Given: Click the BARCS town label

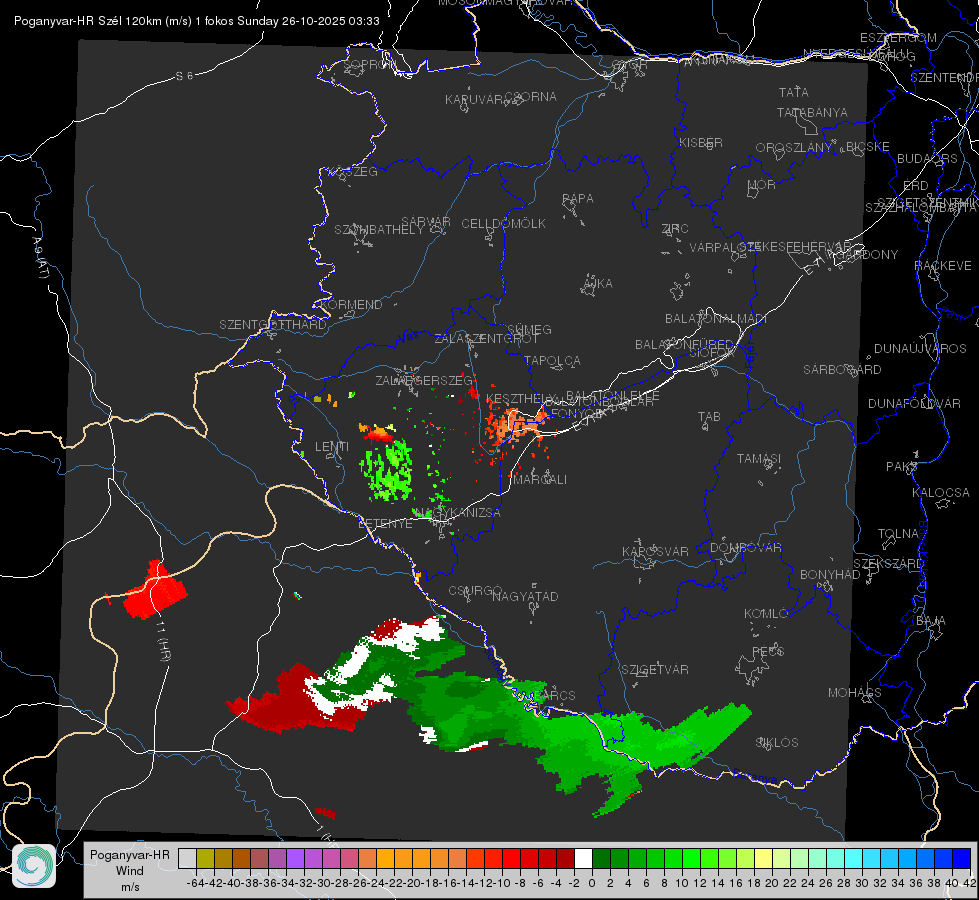Looking at the screenshot, I should (554, 696).
